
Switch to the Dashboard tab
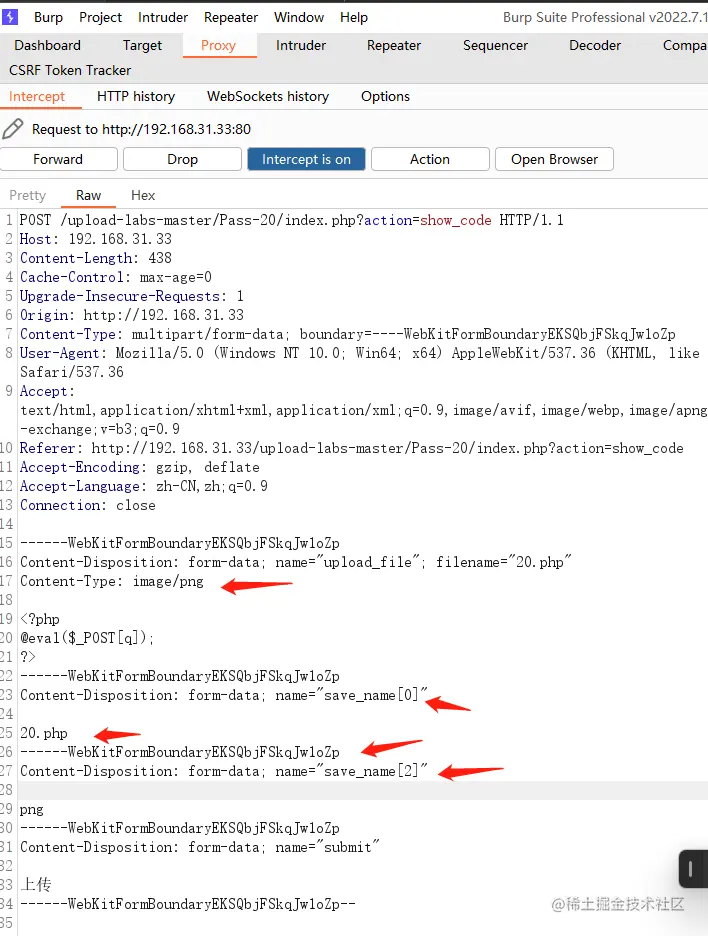click(x=47, y=45)
